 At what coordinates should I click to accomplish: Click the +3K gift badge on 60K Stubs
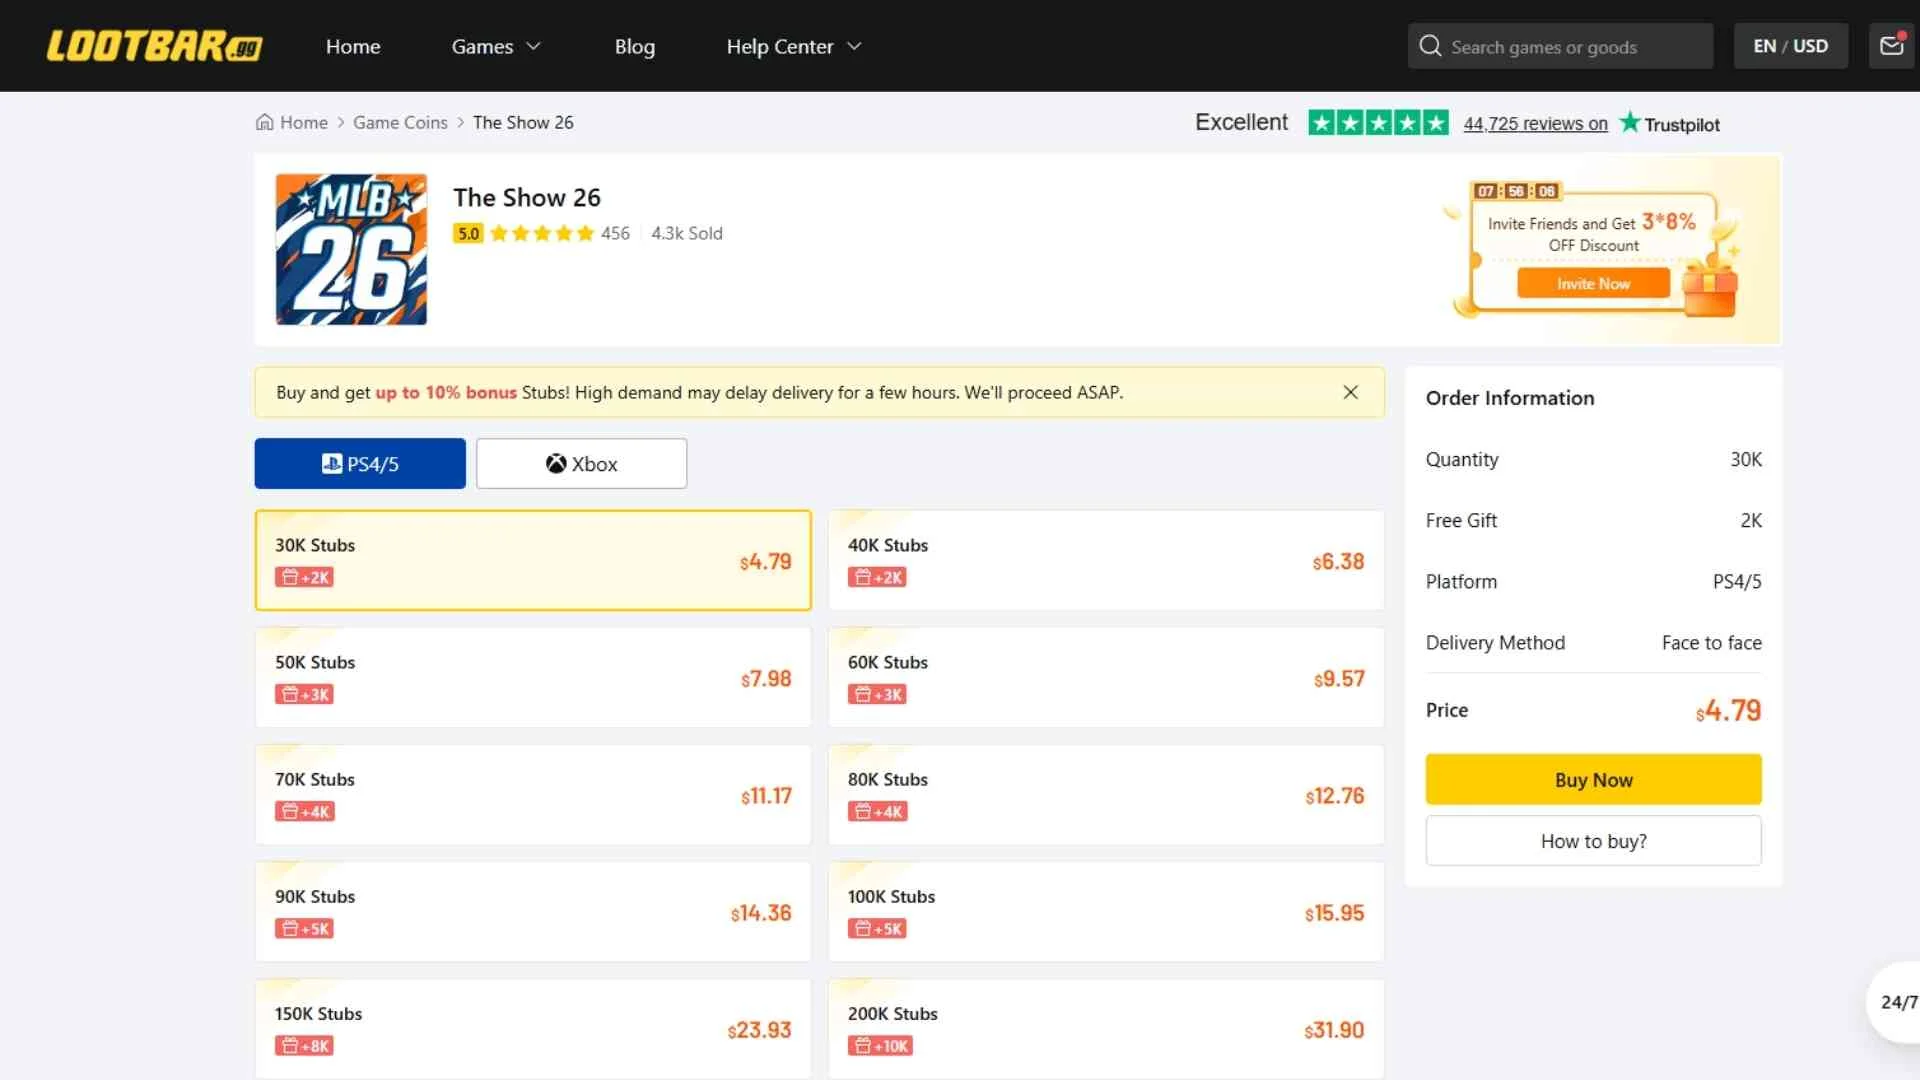[877, 694]
